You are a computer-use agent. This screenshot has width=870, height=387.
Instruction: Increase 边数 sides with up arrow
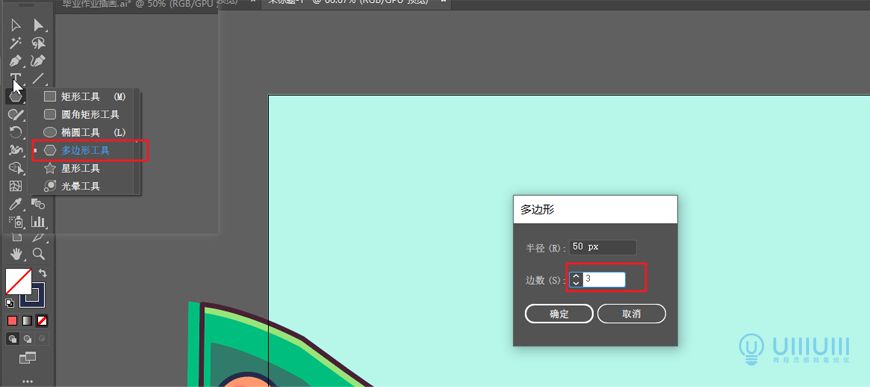click(x=576, y=276)
